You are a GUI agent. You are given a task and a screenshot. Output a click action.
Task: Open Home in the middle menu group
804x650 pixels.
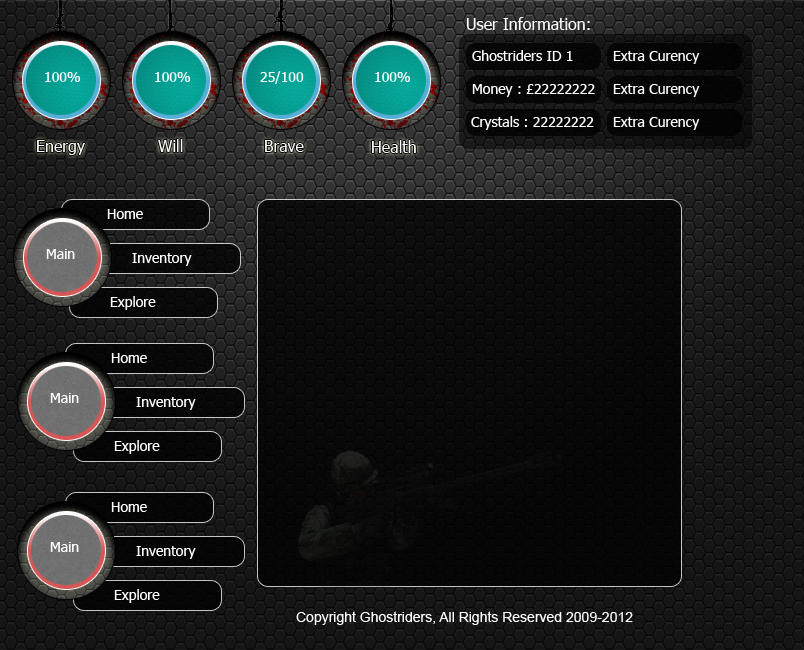click(139, 358)
